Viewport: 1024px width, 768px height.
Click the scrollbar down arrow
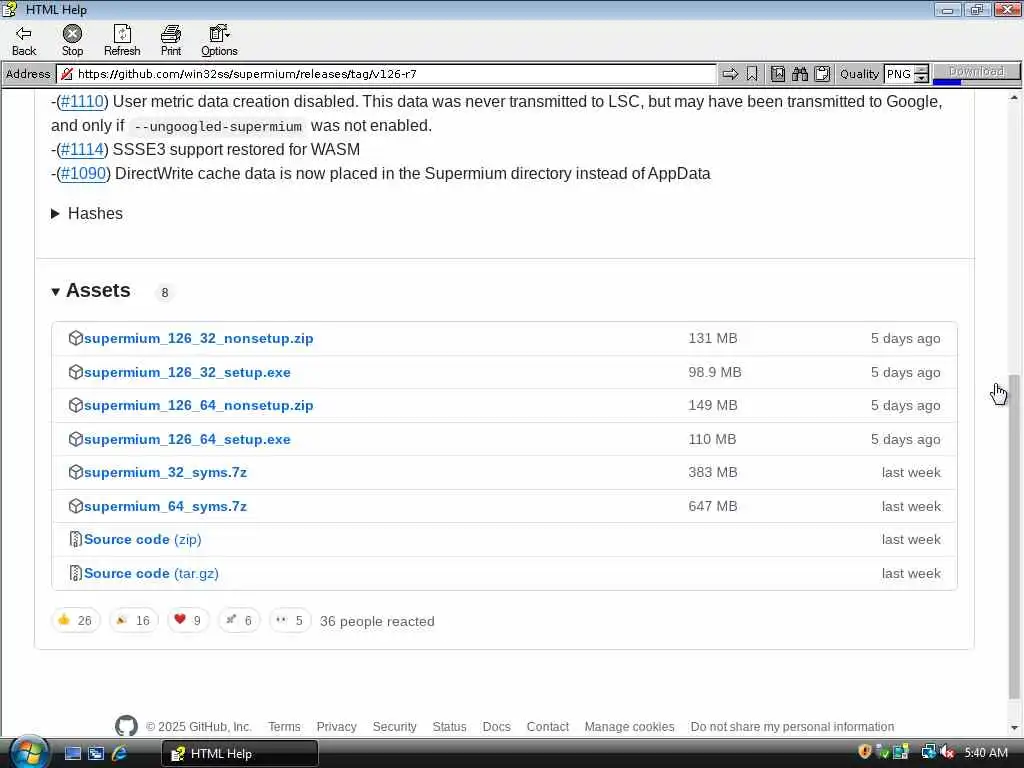coord(1014,728)
